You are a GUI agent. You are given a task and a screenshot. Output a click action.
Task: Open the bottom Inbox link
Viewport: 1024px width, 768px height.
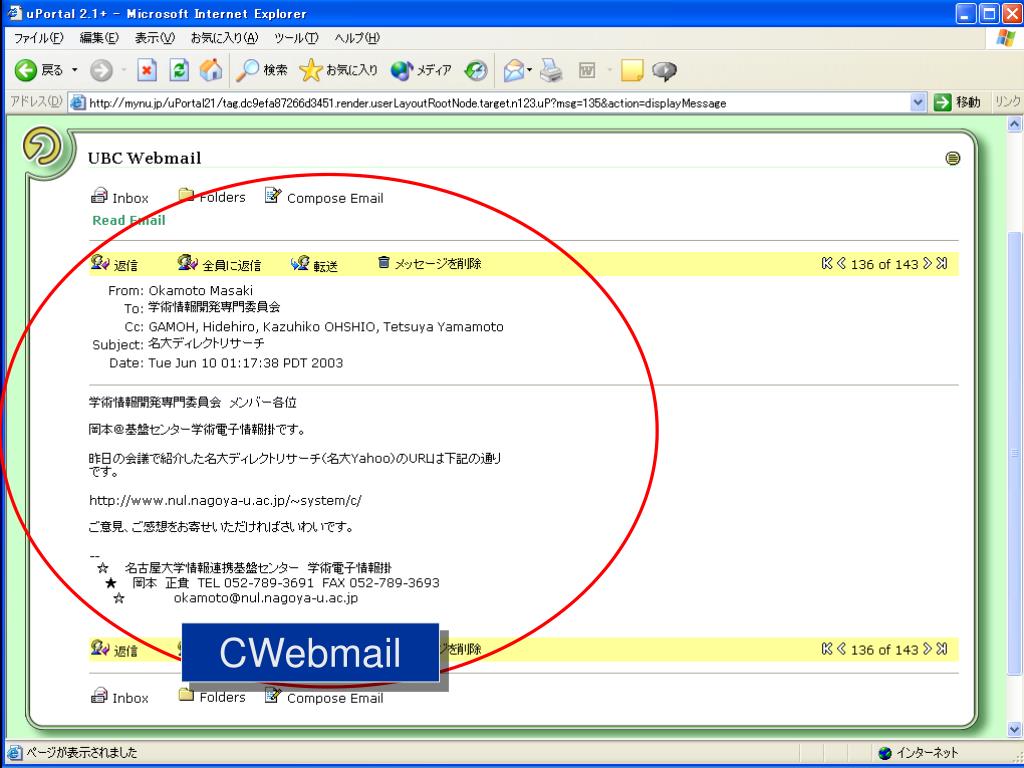pos(120,697)
